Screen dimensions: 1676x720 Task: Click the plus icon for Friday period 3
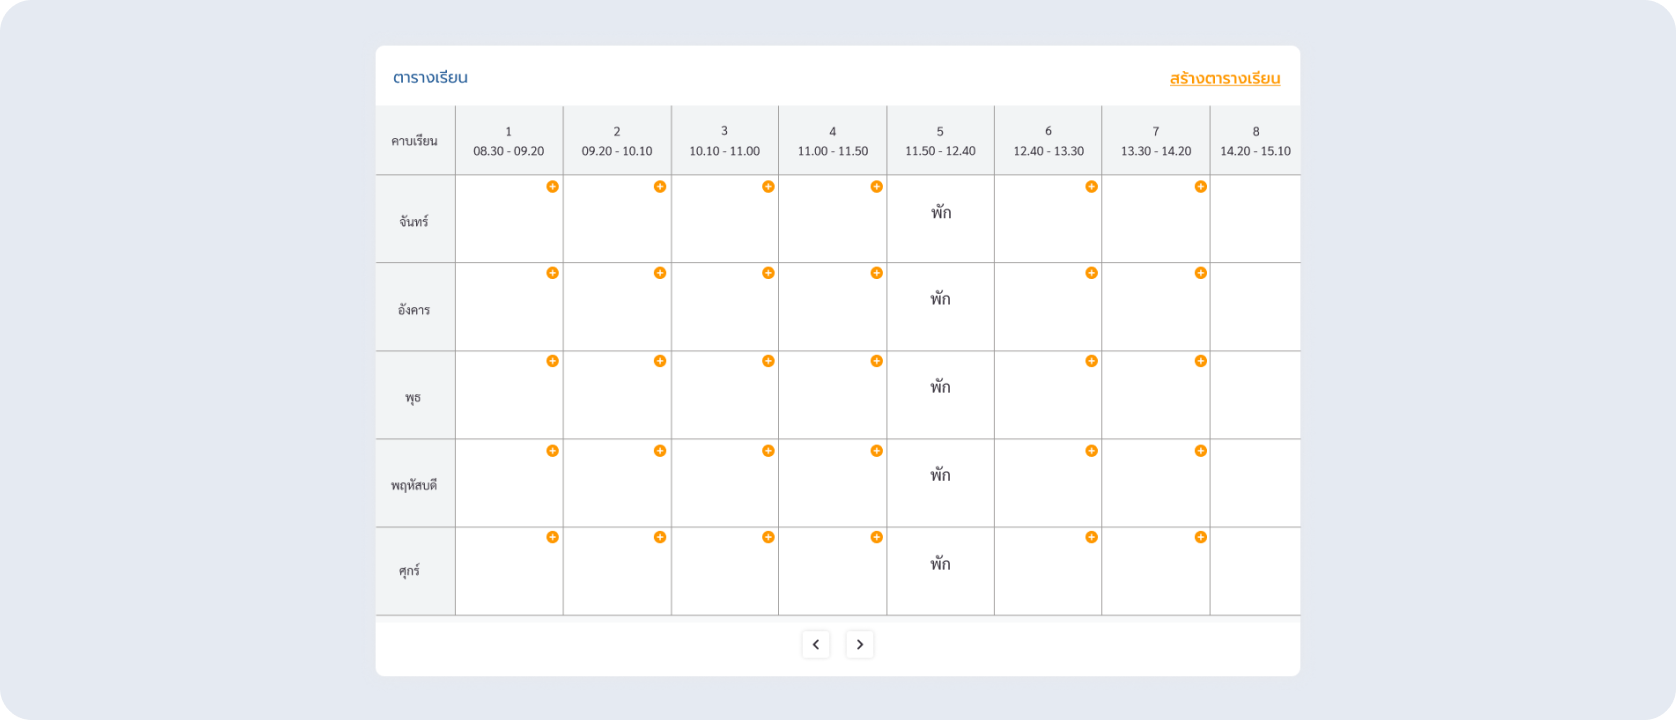coord(768,537)
